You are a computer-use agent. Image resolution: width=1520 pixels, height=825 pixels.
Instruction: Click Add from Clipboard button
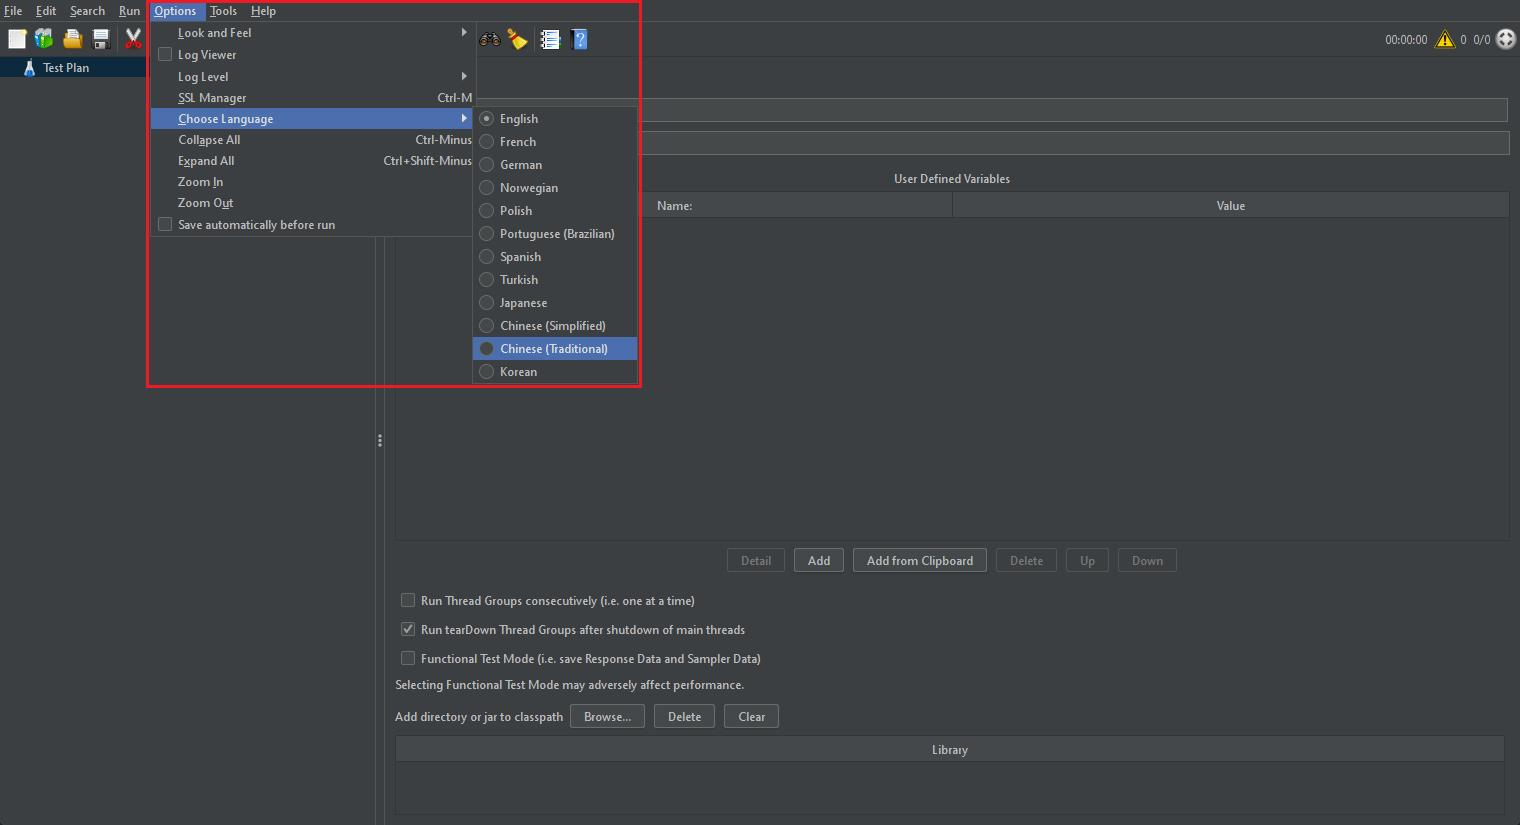(920, 560)
